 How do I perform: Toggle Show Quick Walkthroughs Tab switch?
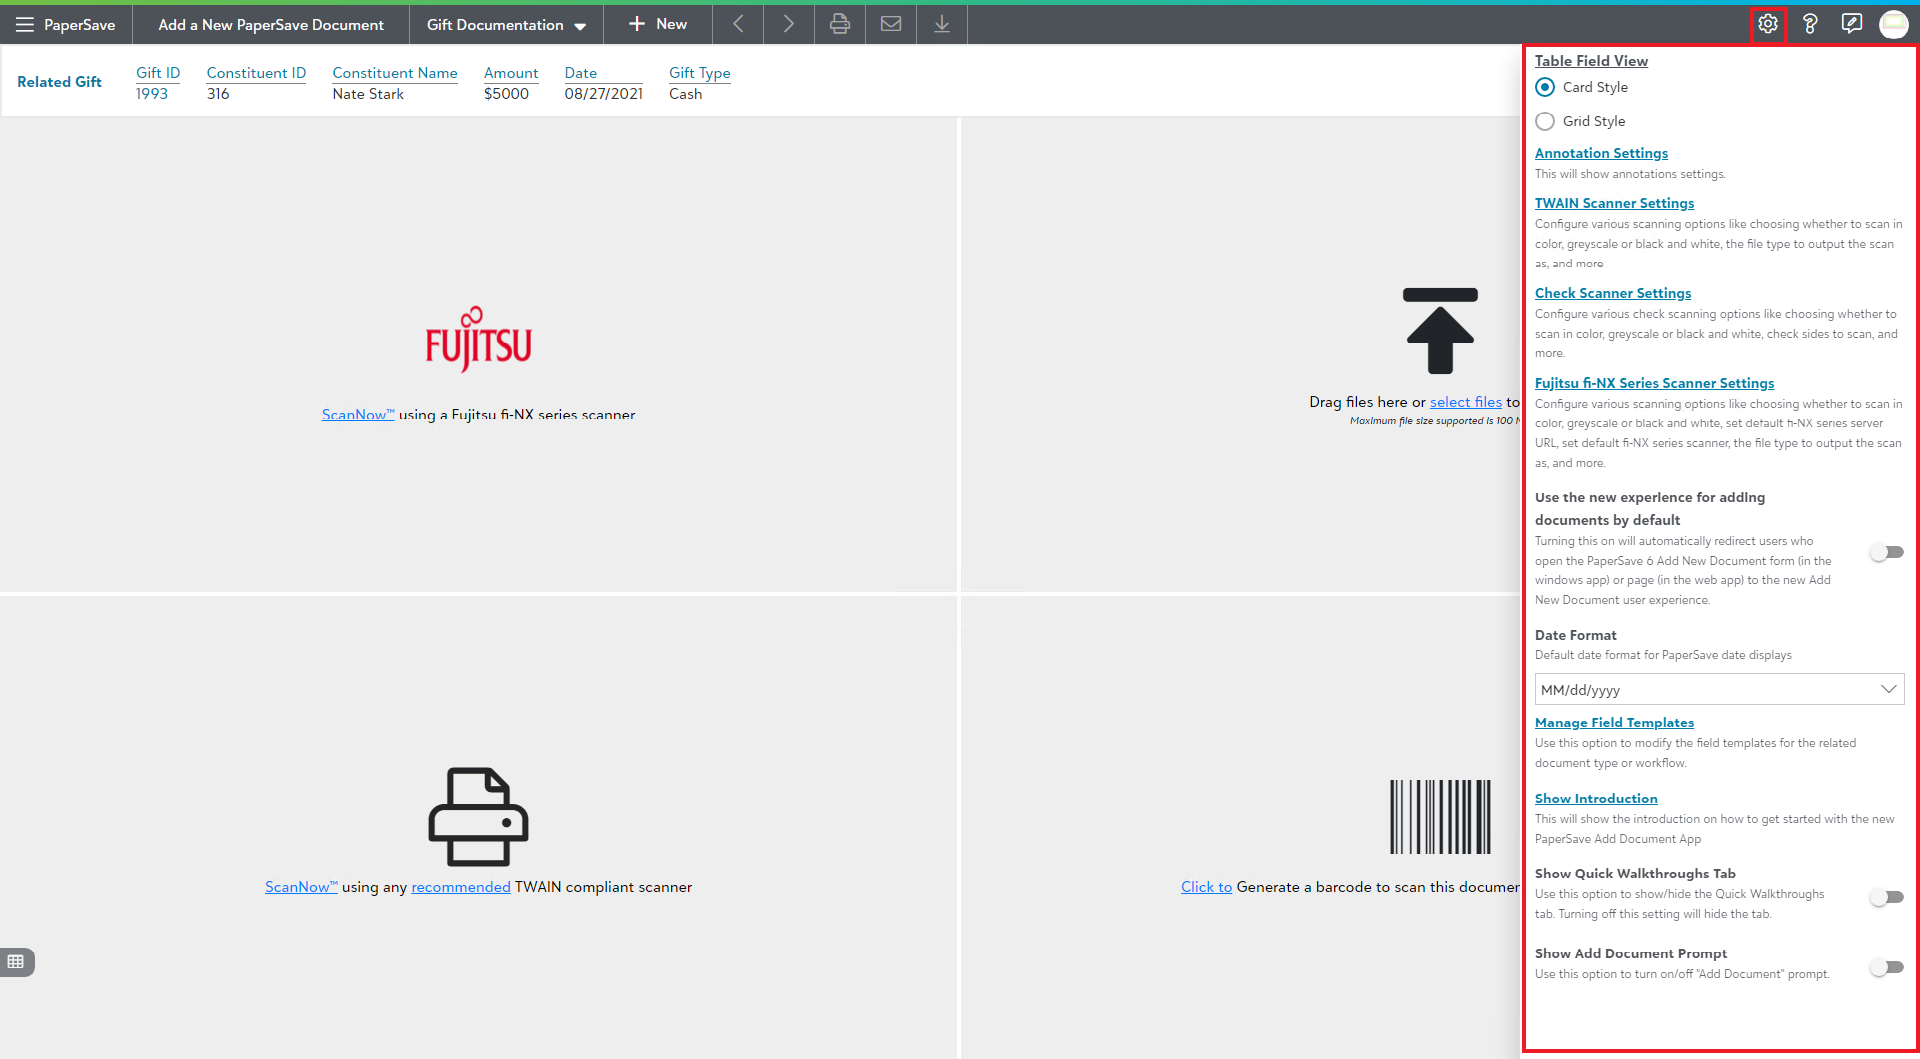click(x=1886, y=897)
